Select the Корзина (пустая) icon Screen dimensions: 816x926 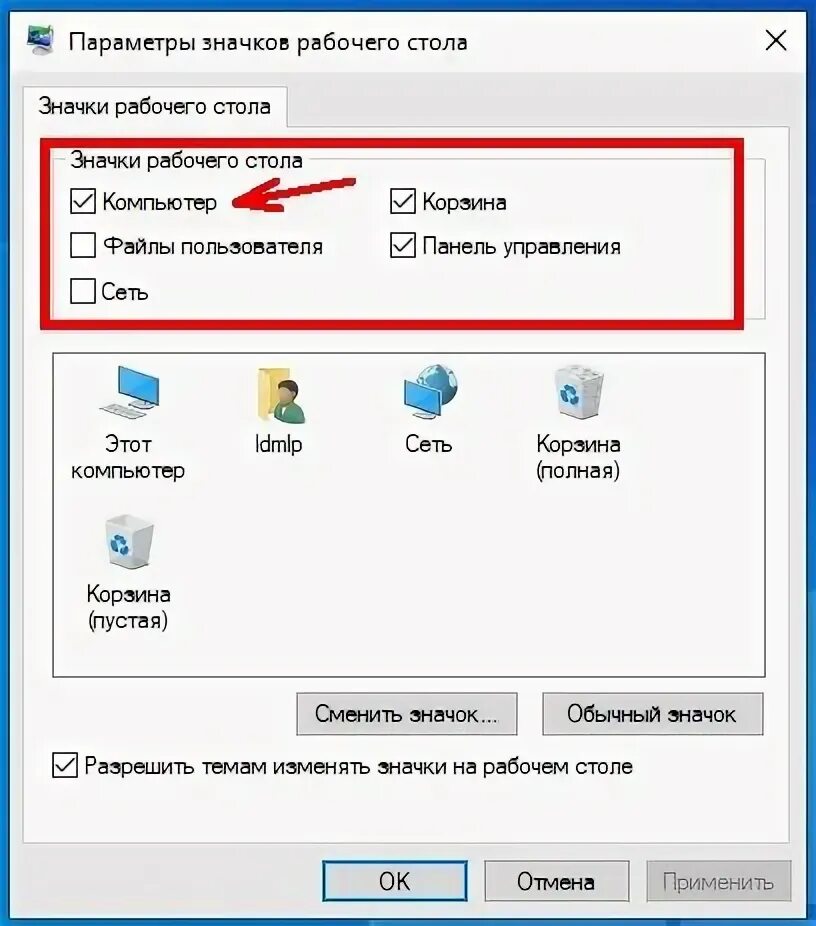129,541
